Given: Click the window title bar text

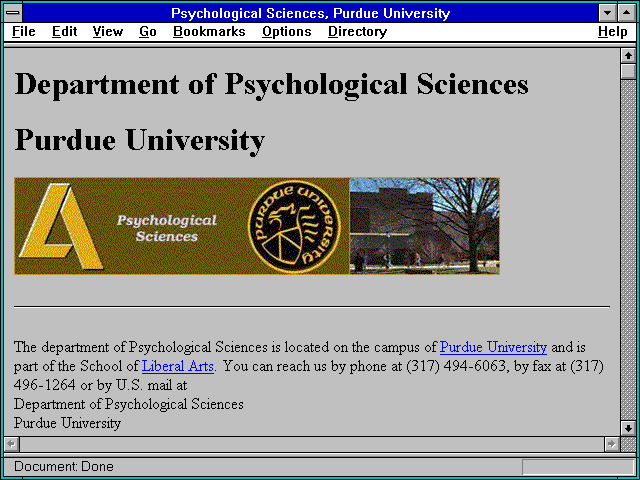Looking at the screenshot, I should click(x=310, y=13).
